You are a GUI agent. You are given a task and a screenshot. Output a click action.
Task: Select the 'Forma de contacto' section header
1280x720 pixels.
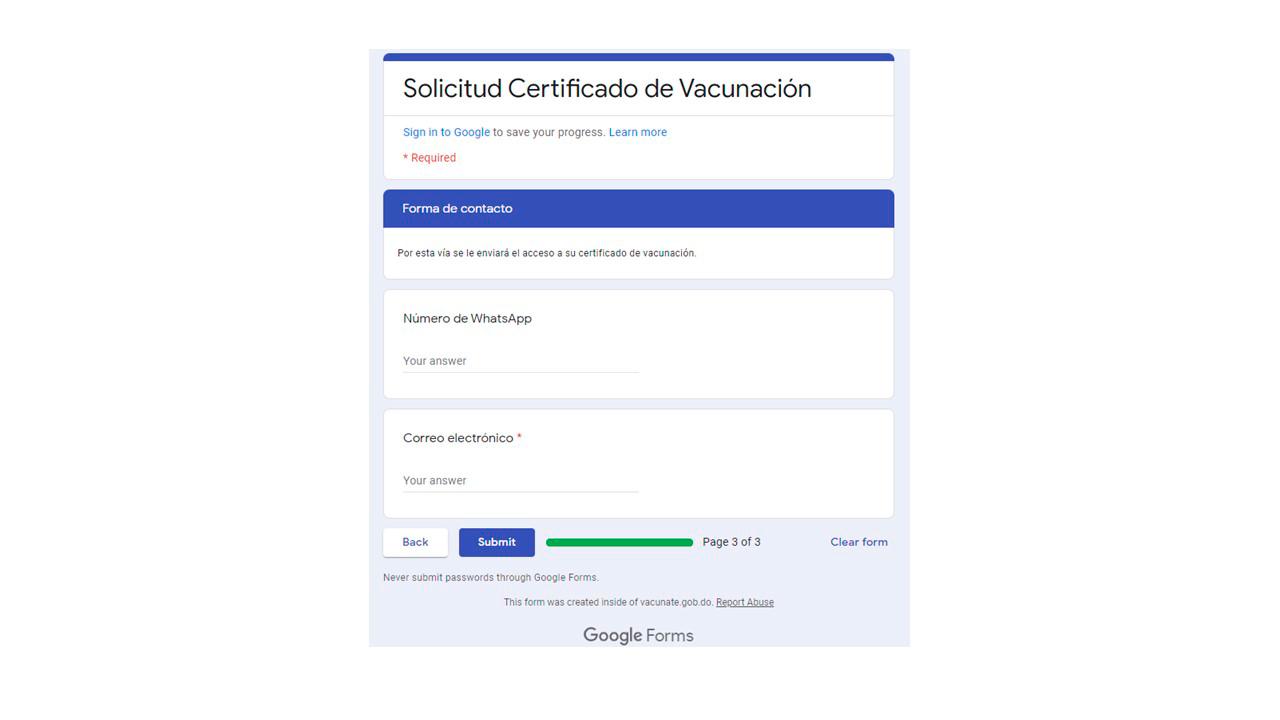coord(457,208)
